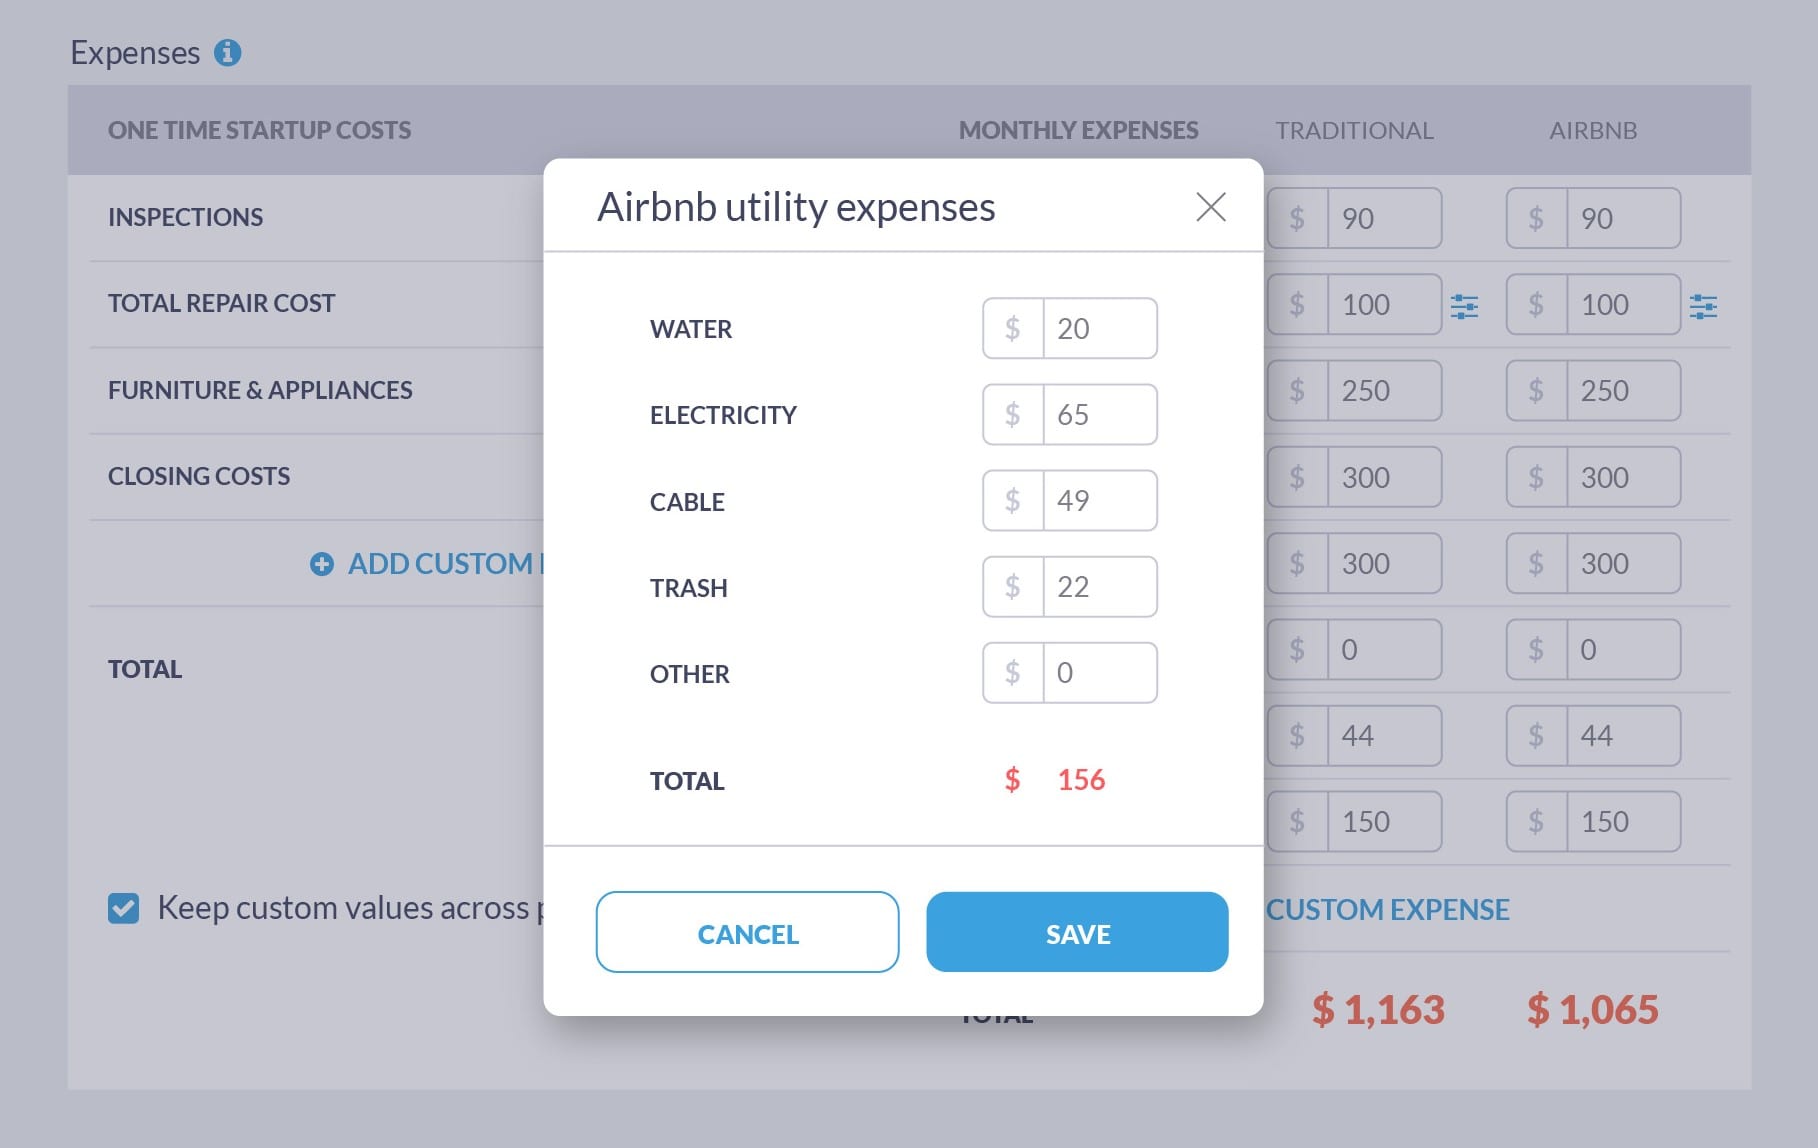The width and height of the screenshot is (1818, 1148).
Task: Click the Electricity amount input field
Action: 1099,415
